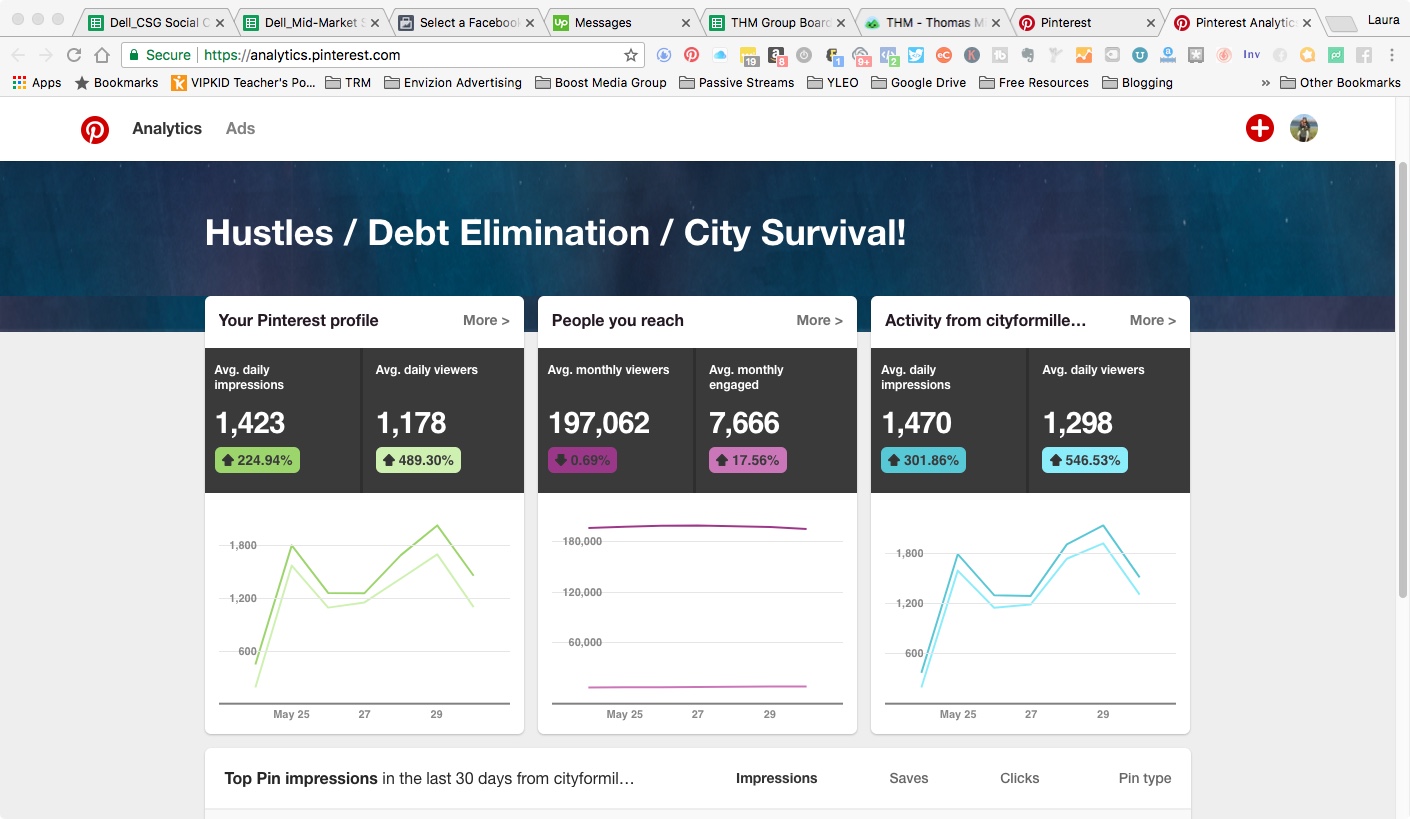Viewport: 1410px width, 819px height.
Task: Open the Analytics menu in the header
Action: point(167,129)
